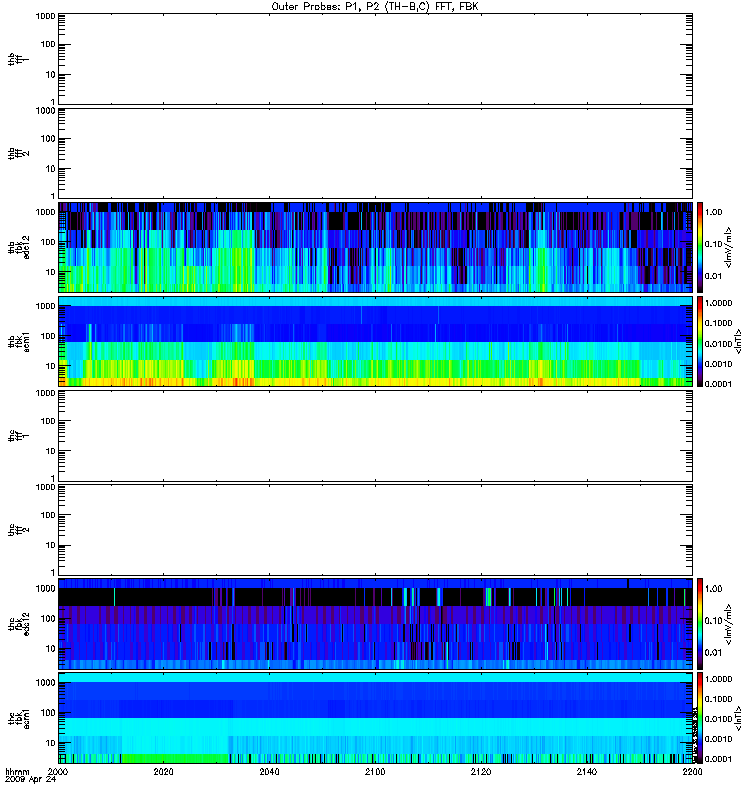750x800 pixels.
Task: Click the 0.01 tick on thb edc12 colorbar
Action: 713,276
